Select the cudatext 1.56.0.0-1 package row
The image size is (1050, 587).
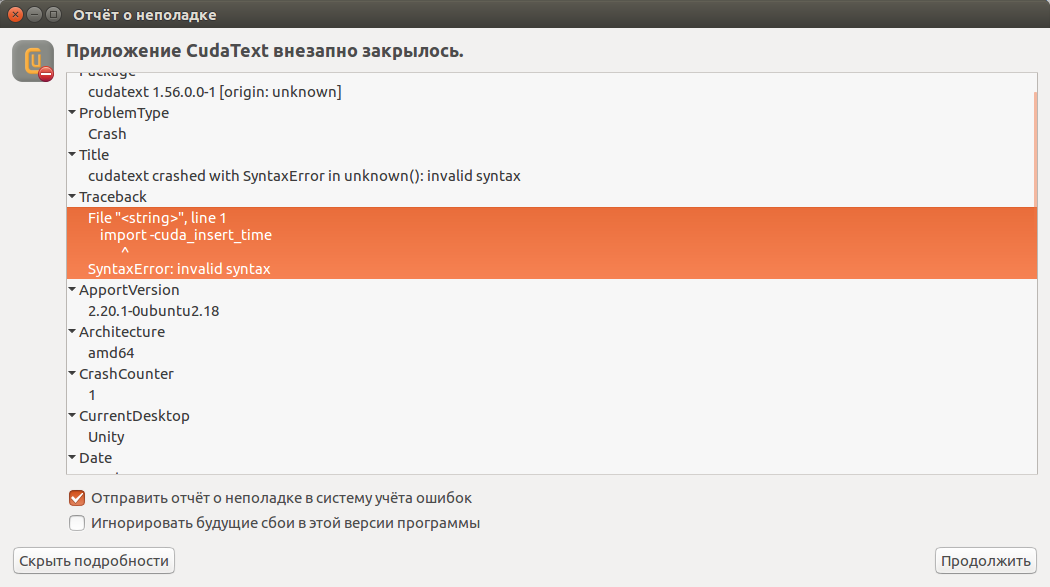[x=215, y=92]
